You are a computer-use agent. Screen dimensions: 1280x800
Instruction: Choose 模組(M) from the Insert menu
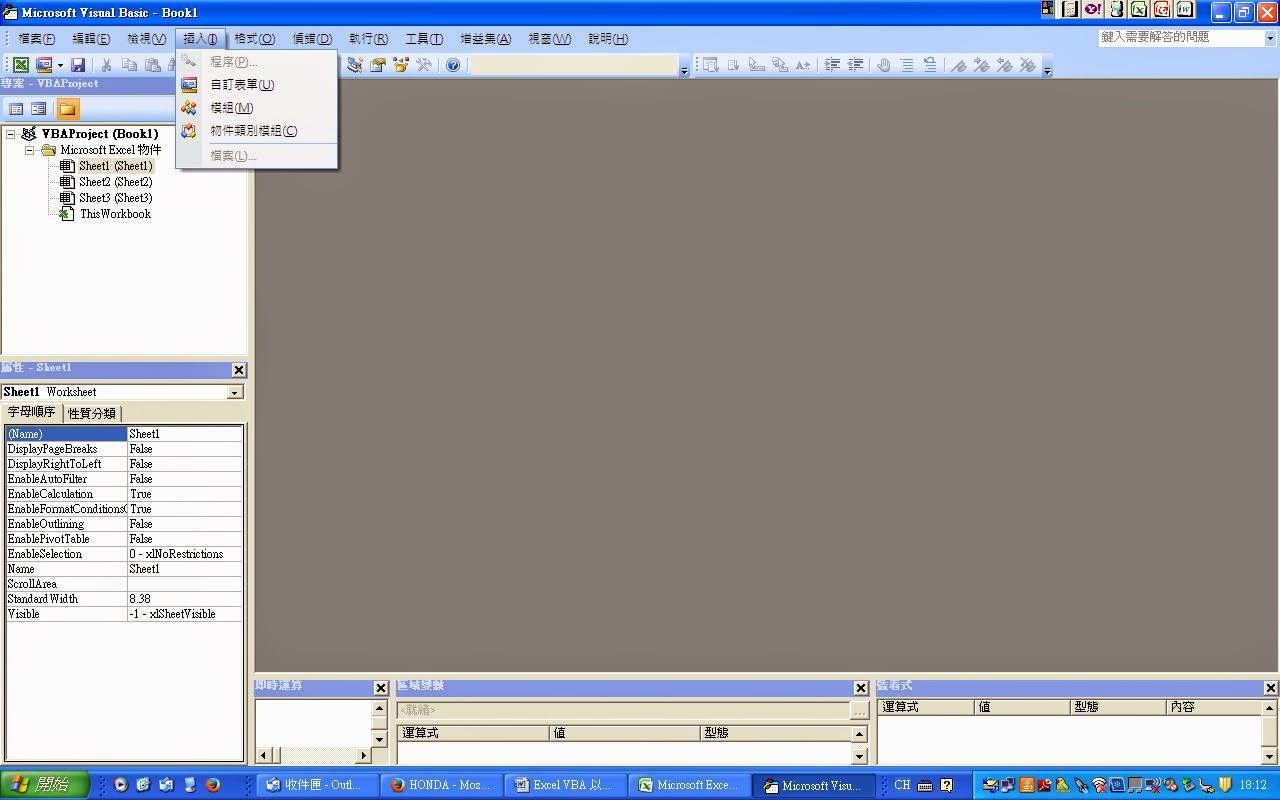click(x=257, y=108)
